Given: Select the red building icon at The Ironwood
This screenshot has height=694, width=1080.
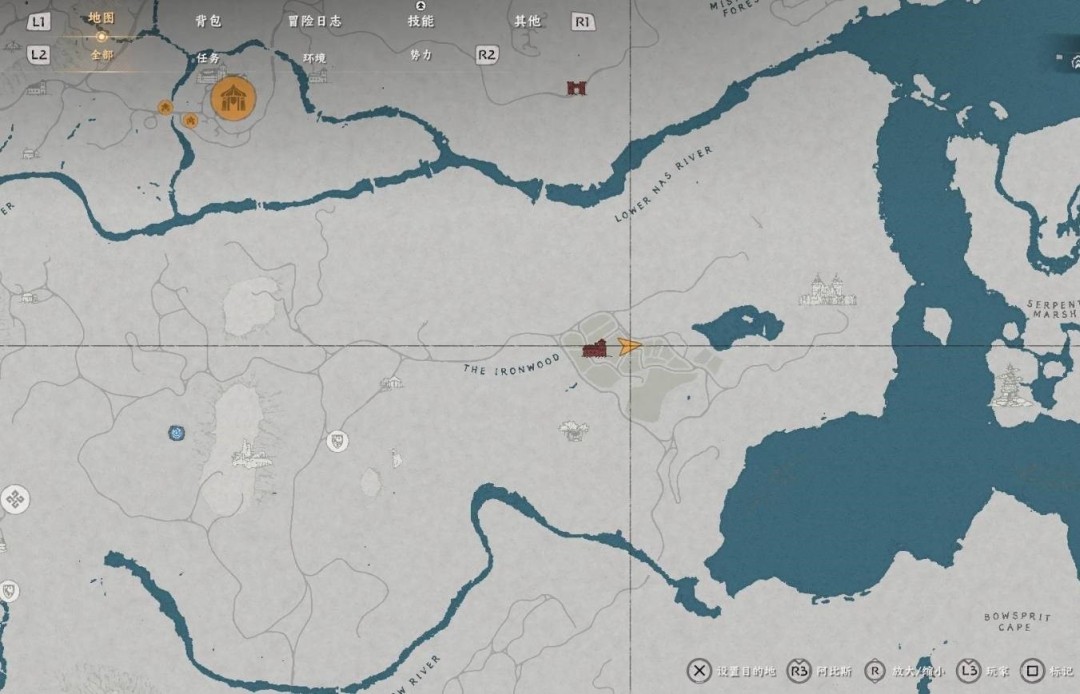Looking at the screenshot, I should tap(594, 349).
